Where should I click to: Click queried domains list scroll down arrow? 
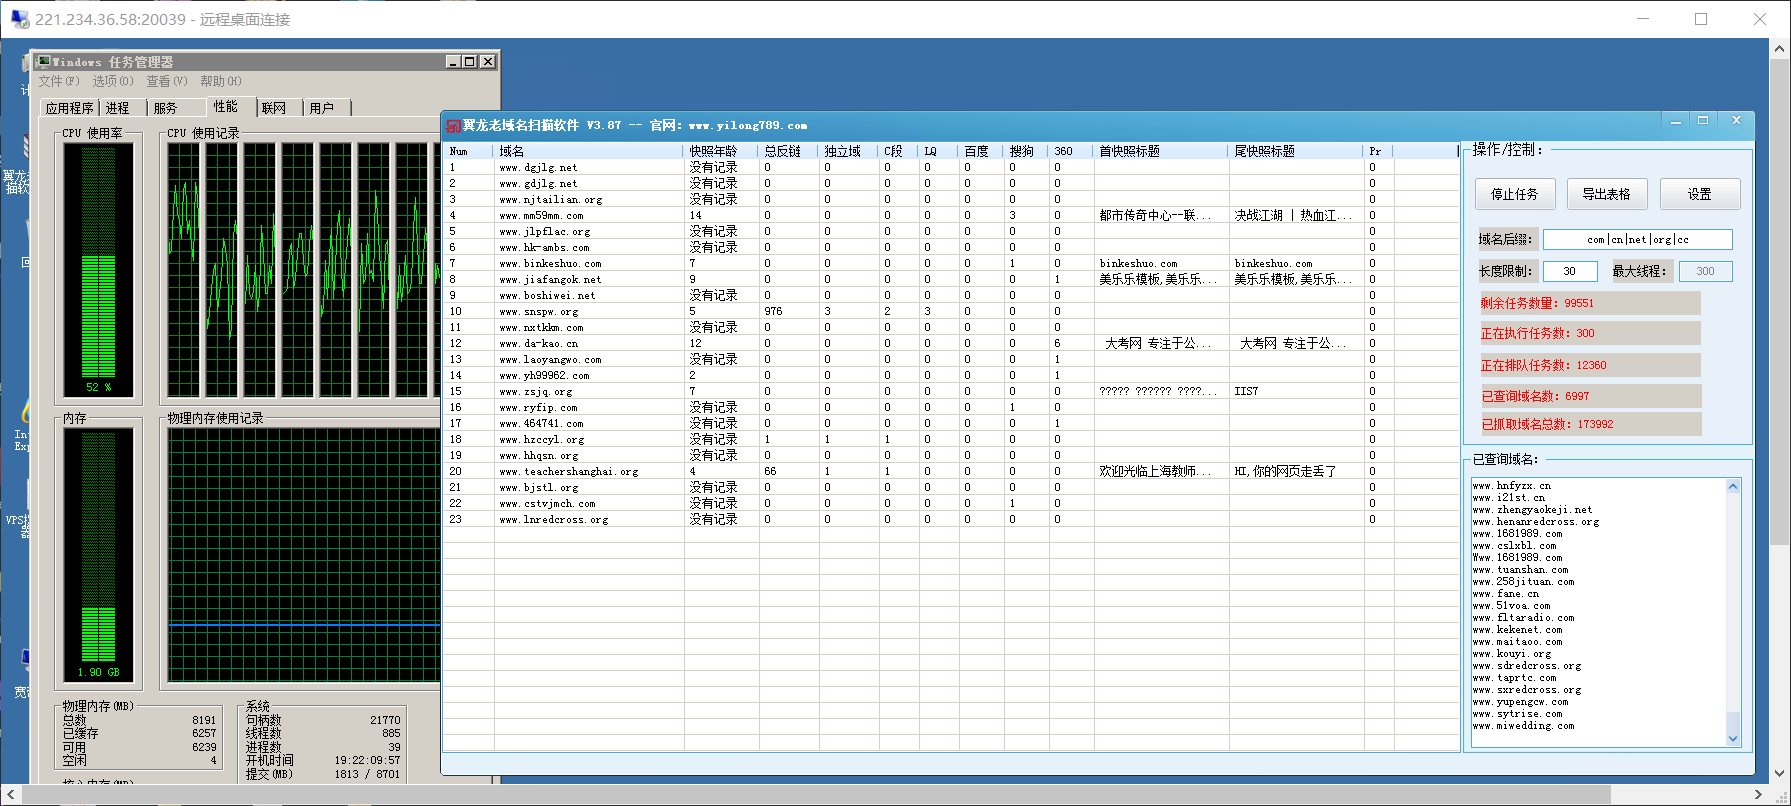coord(1733,739)
